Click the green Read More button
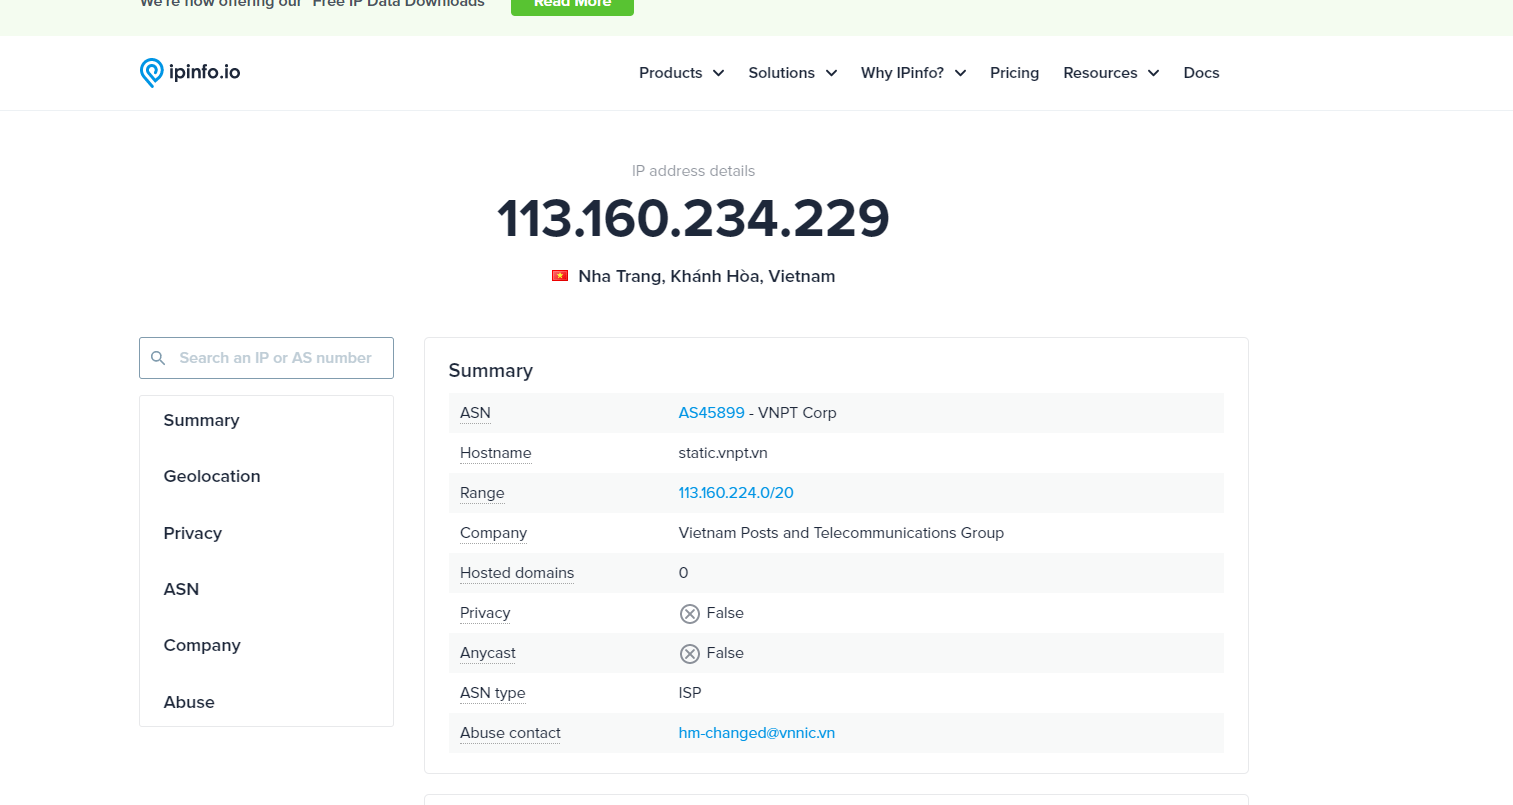Screen dimensions: 1513x805 click(572, 6)
